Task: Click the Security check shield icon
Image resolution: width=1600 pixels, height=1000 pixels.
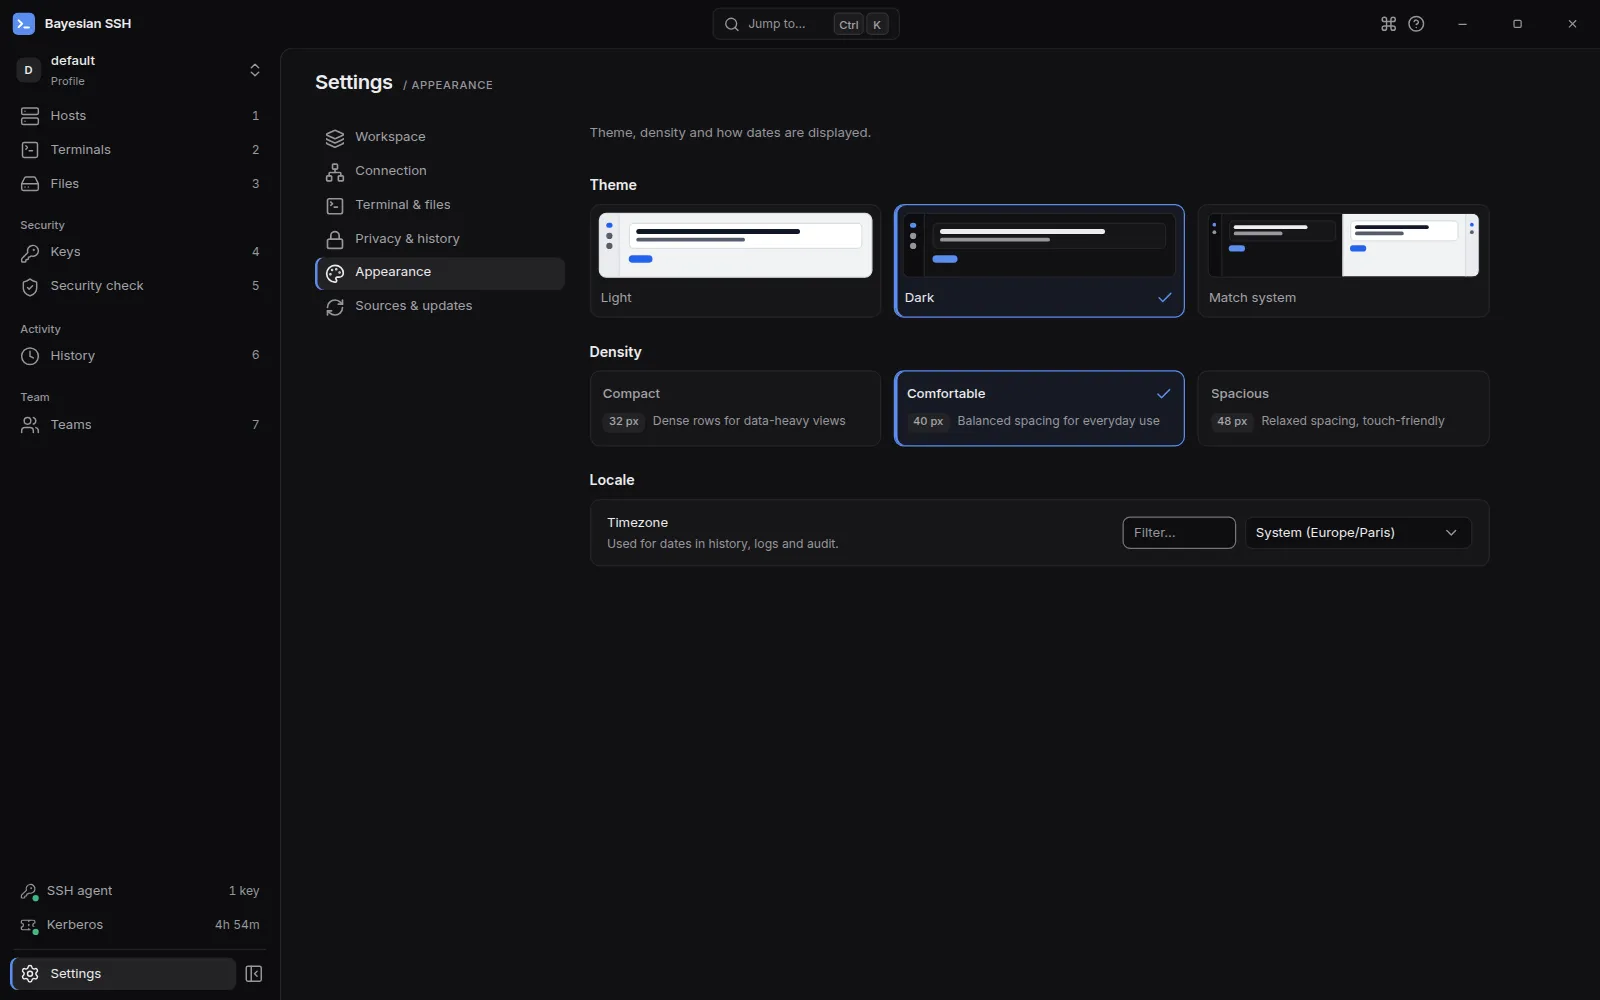Action: 30,286
